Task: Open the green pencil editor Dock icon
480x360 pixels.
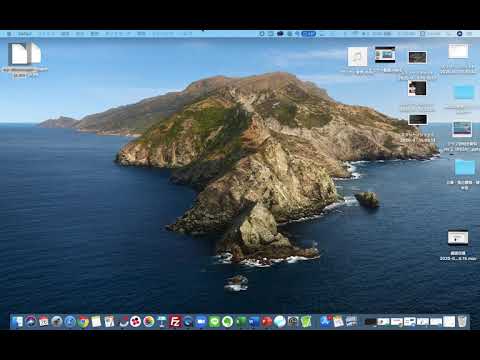Action: [x=306, y=322]
